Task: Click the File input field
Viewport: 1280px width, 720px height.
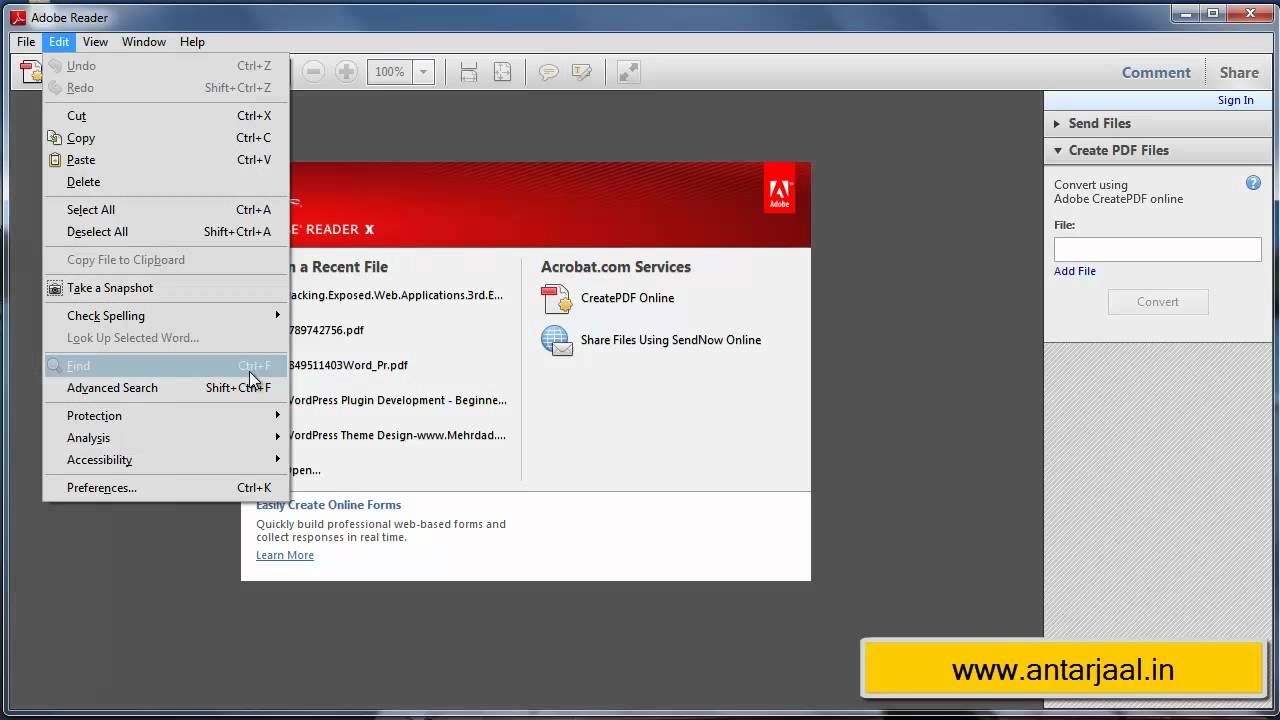Action: (x=1157, y=249)
